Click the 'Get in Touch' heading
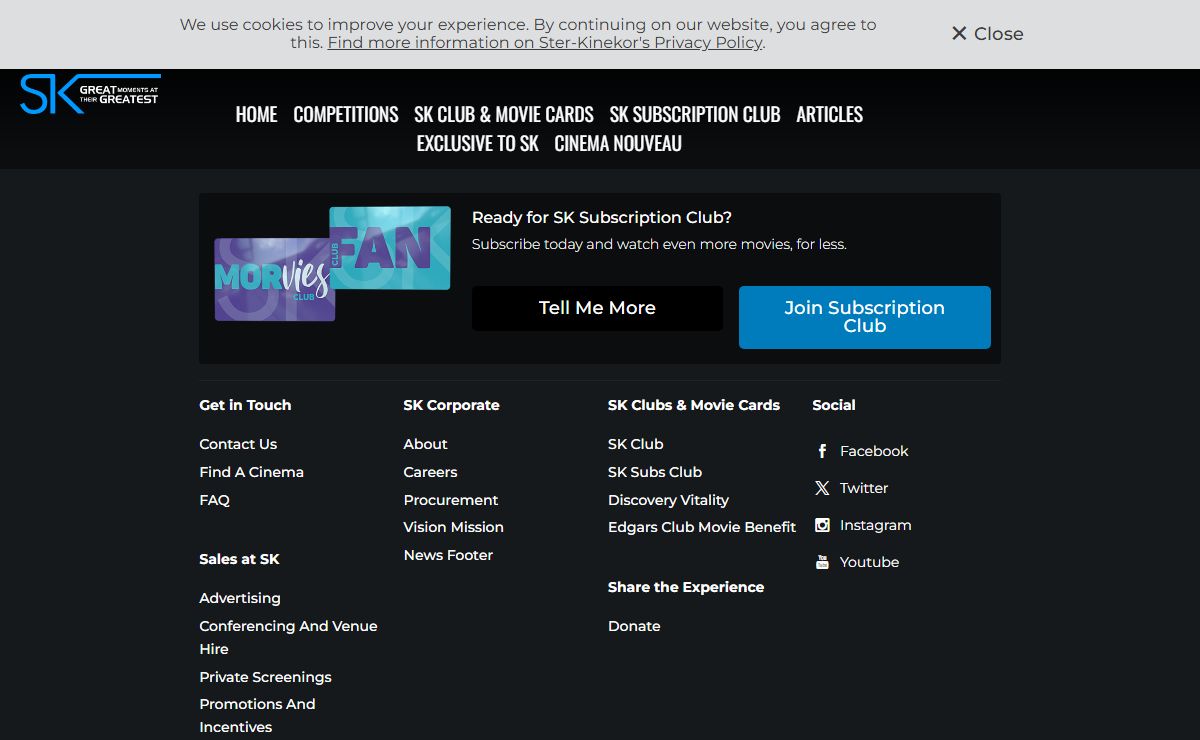The image size is (1200, 740). [x=245, y=405]
